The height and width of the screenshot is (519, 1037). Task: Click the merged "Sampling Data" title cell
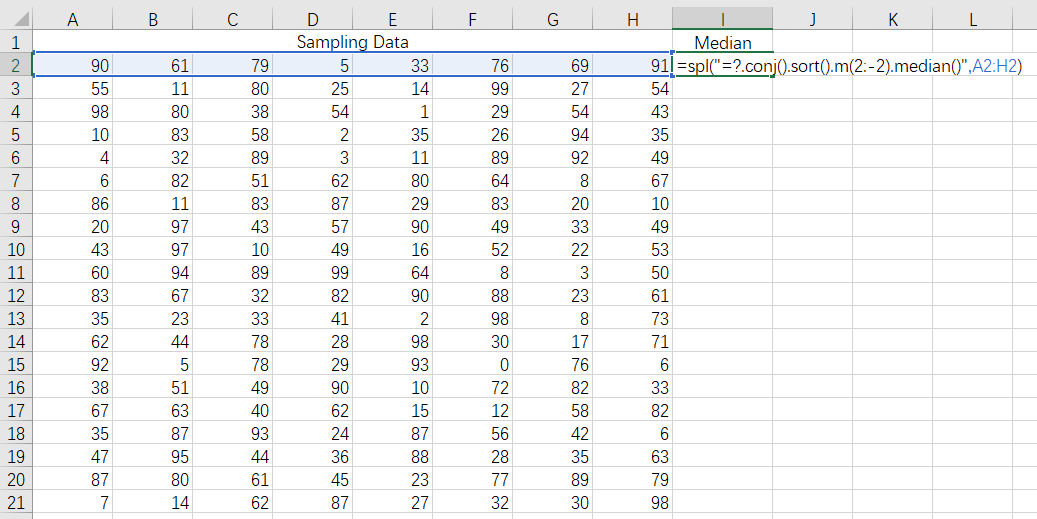[x=353, y=42]
